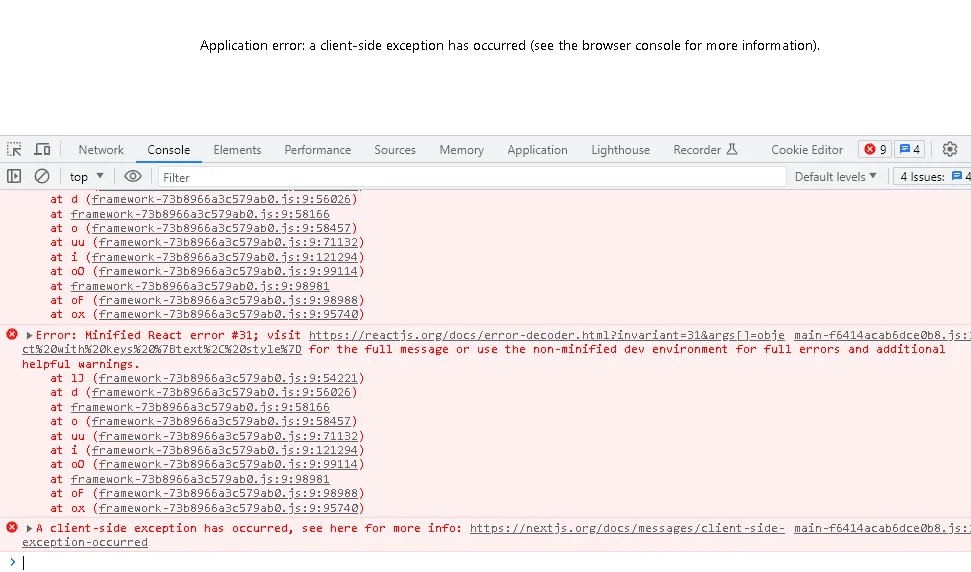Screen dimensions: 971x572
Task: Click the error icon beside Minified React error
Action: tap(12, 334)
